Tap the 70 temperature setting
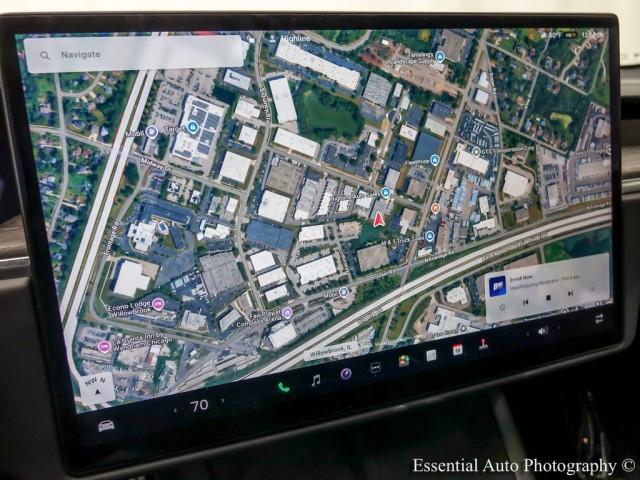 click(x=199, y=404)
